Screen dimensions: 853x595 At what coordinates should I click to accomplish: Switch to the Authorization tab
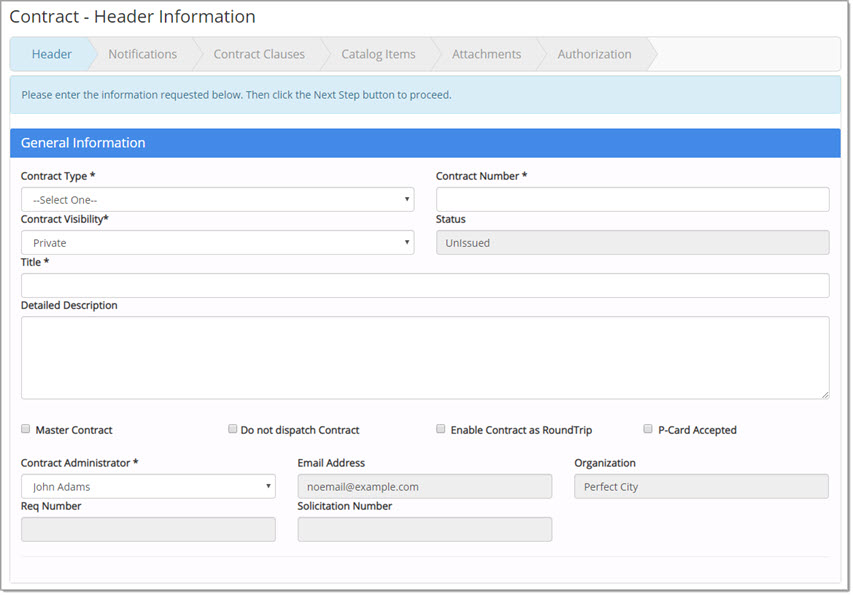click(x=594, y=55)
